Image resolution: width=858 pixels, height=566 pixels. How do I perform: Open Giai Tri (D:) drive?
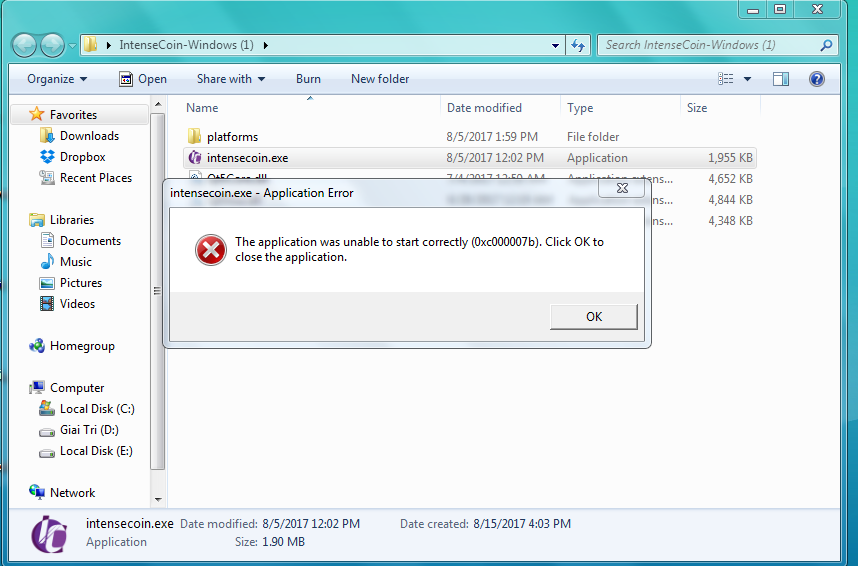click(89, 430)
